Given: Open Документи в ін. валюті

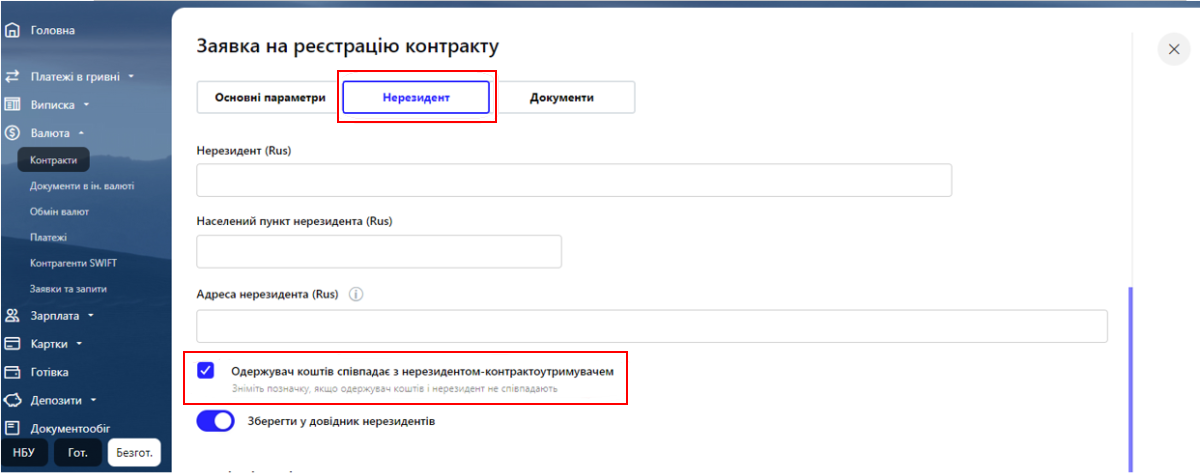Looking at the screenshot, I should [82, 186].
